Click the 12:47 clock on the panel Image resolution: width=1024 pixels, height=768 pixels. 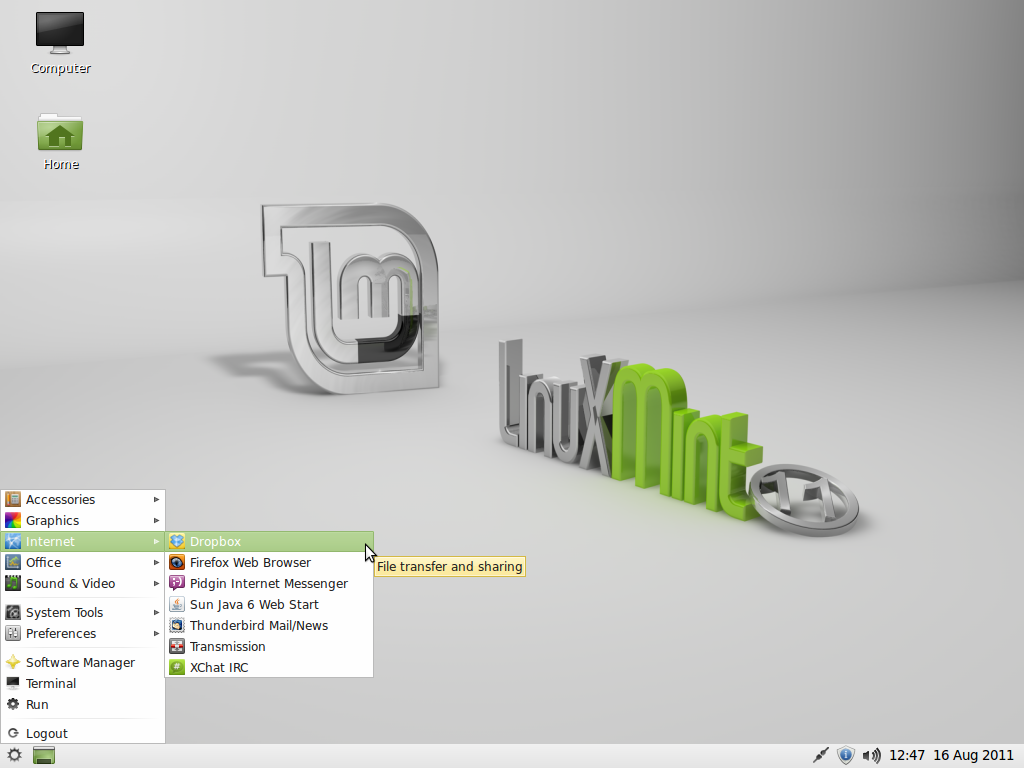(x=906, y=756)
